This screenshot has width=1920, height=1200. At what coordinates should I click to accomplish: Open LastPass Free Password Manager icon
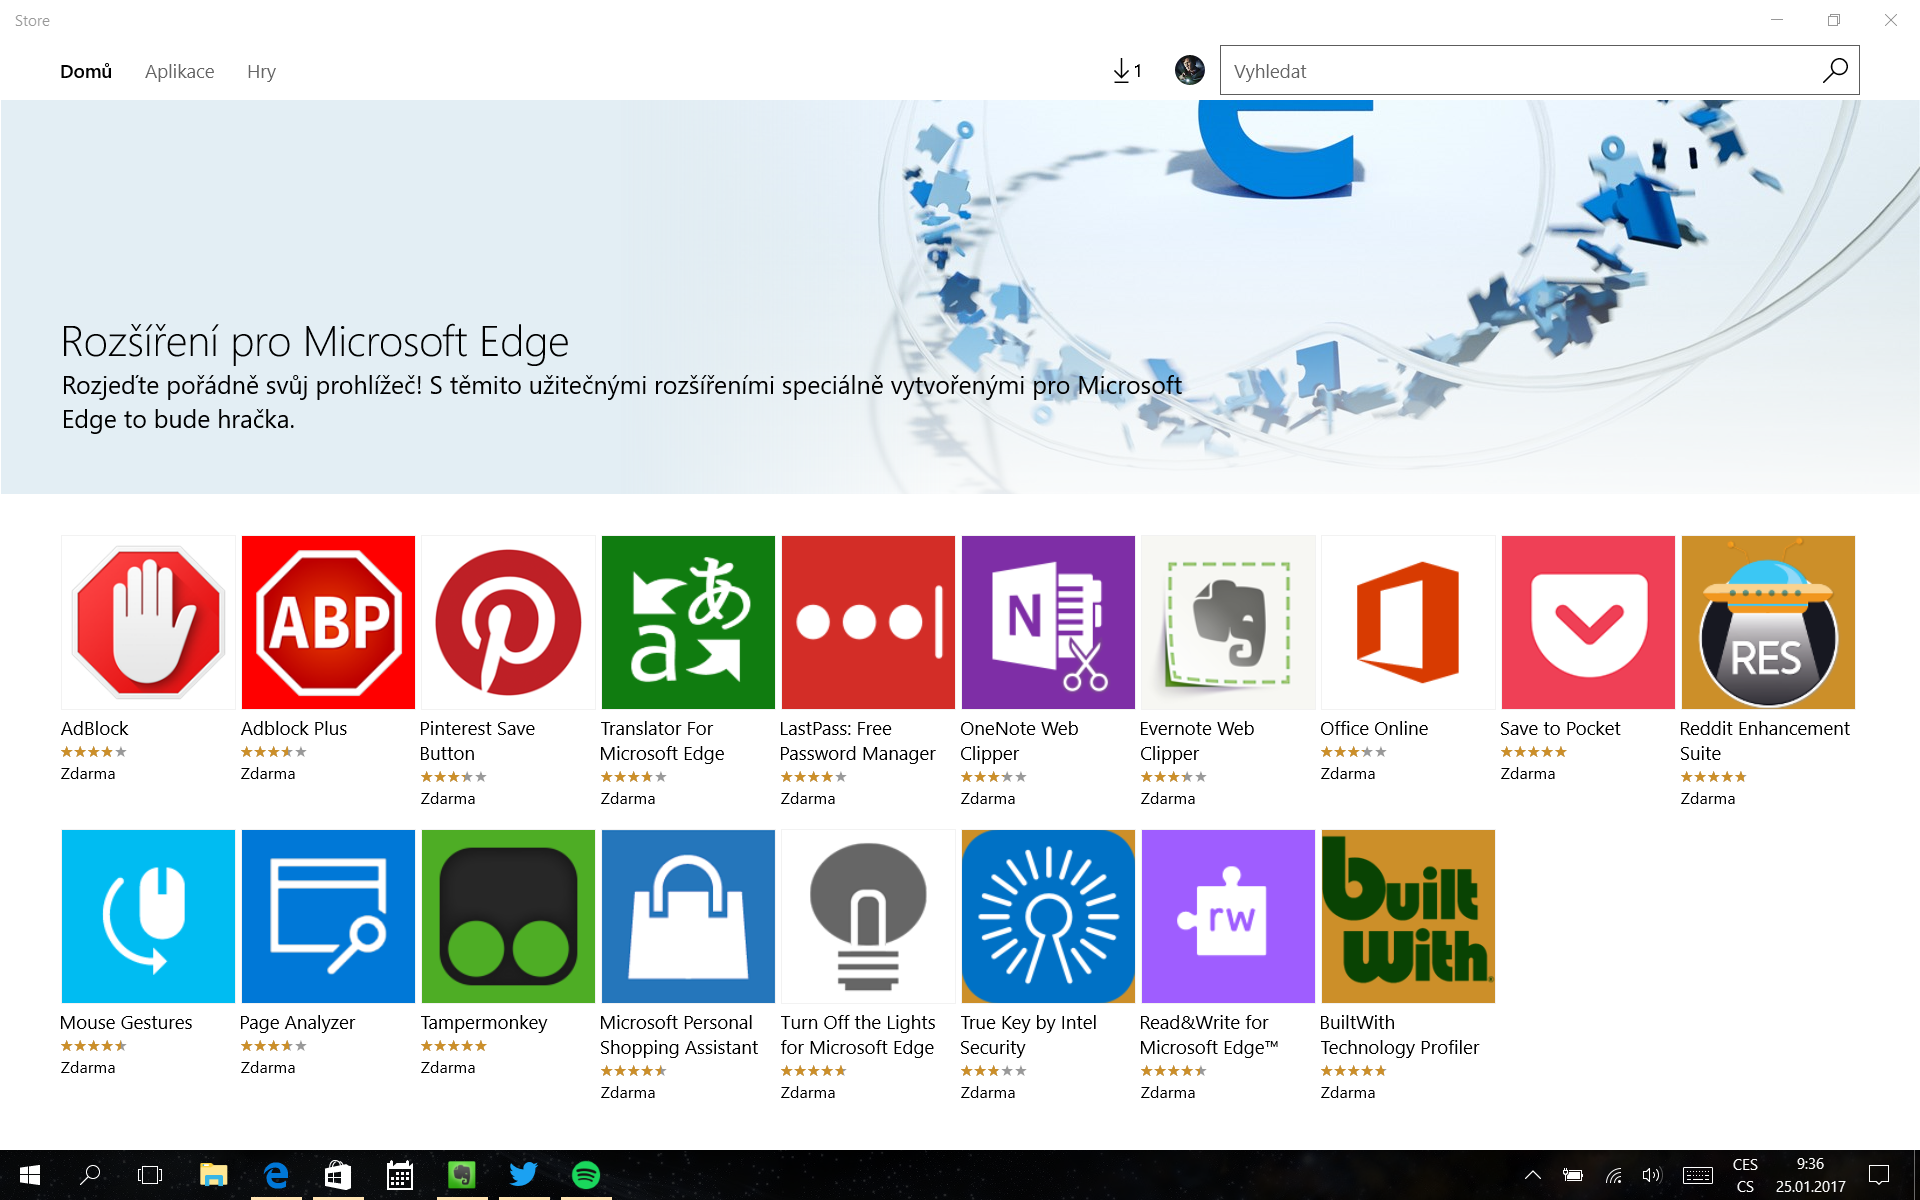[x=868, y=622]
